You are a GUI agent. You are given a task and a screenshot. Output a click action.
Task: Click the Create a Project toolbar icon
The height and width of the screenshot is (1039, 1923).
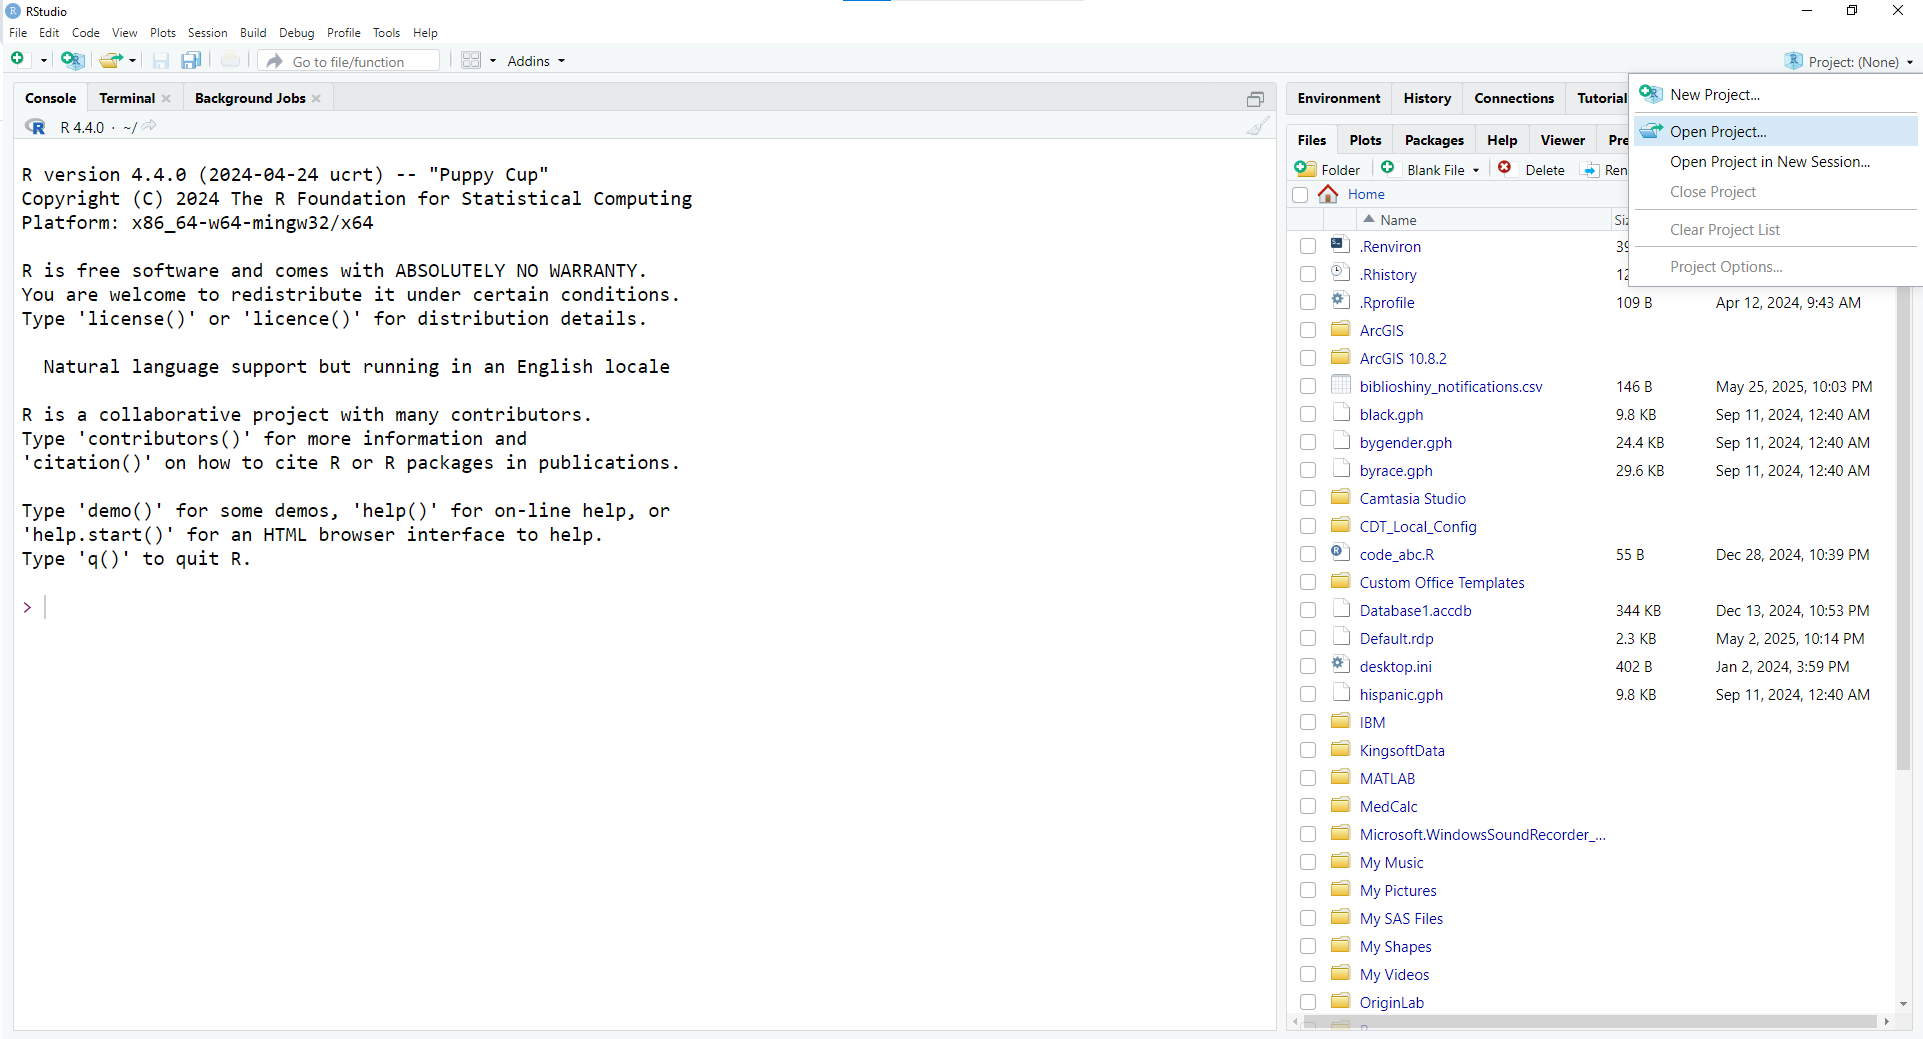72,60
